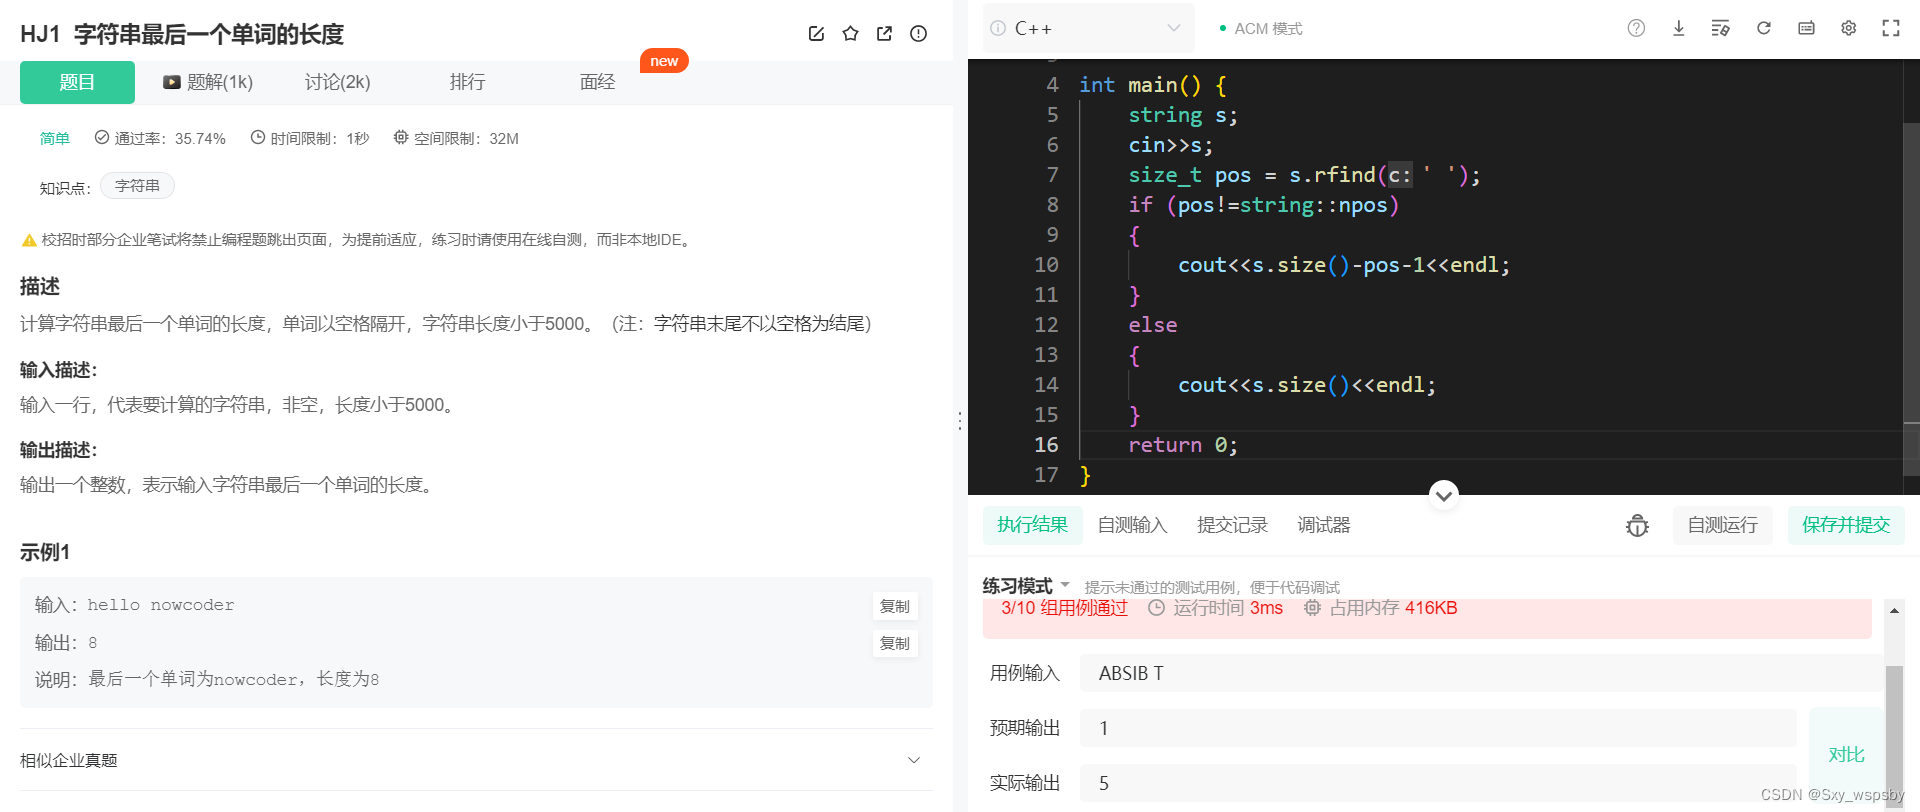This screenshot has height=812, width=1920.
Task: Open the 讨论(2k) tab
Action: click(x=338, y=82)
